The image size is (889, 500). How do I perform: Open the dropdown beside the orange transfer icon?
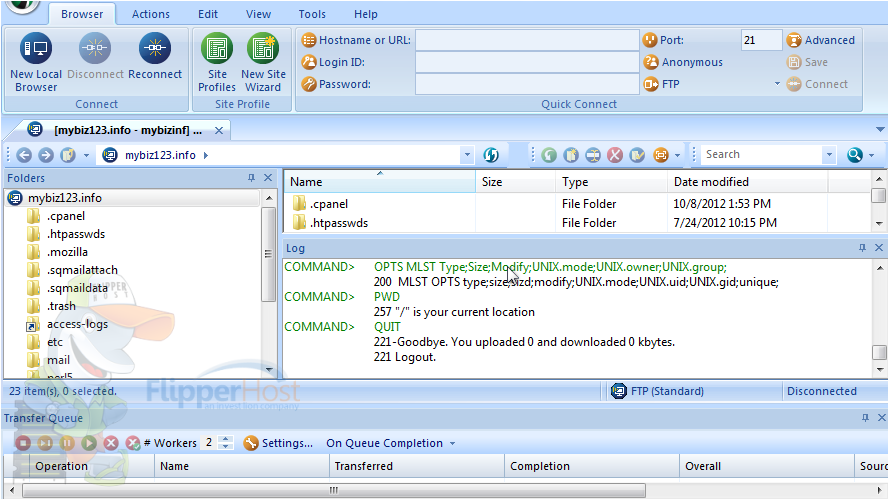point(678,155)
